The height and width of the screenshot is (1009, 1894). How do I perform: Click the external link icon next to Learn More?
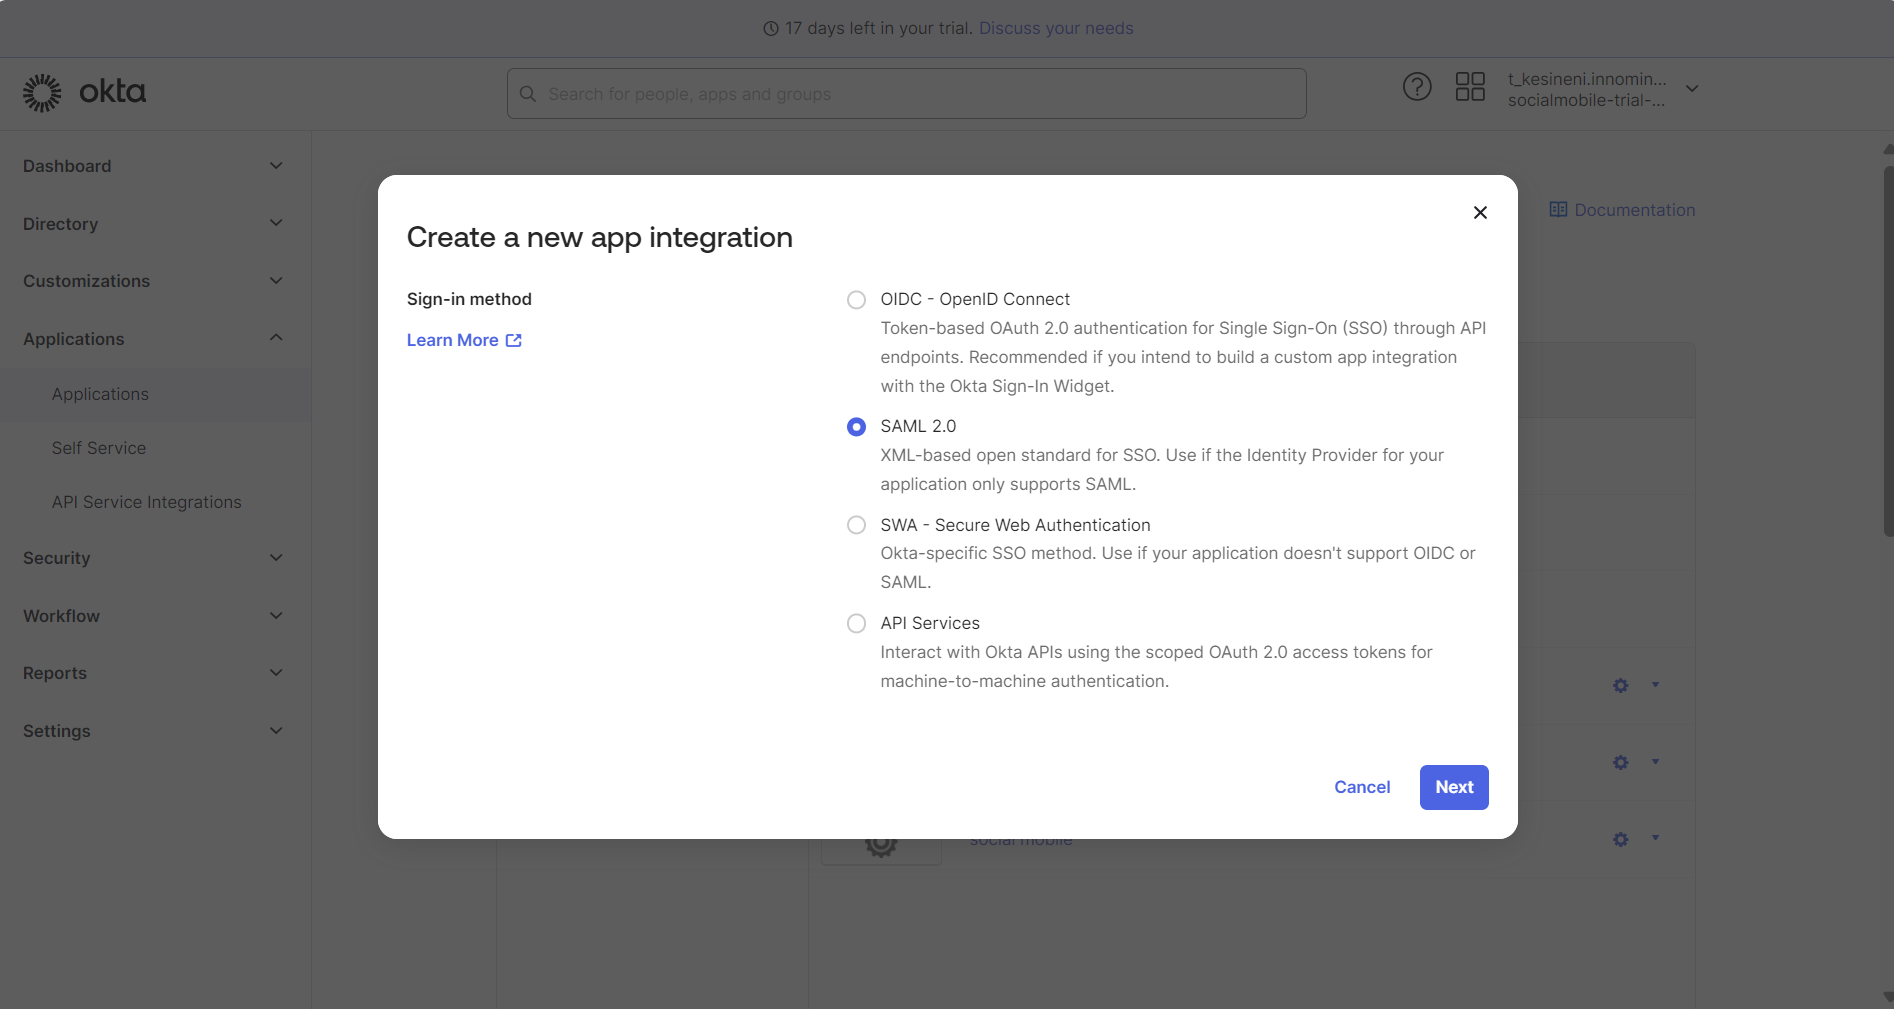pos(513,340)
